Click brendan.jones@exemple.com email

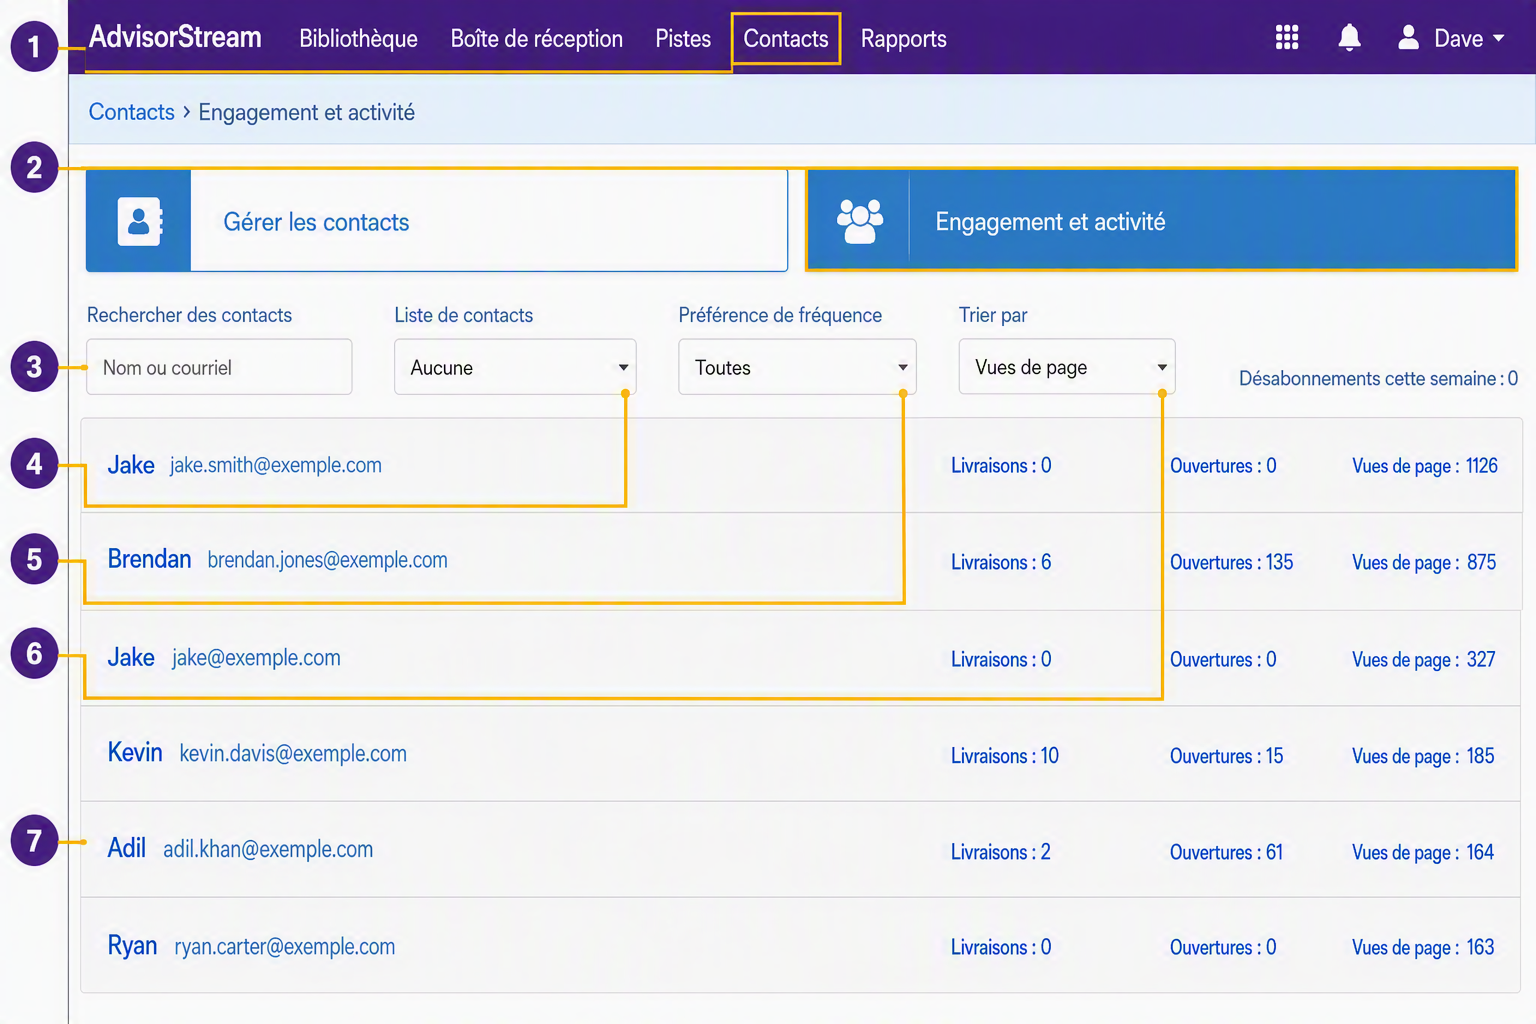click(x=327, y=560)
